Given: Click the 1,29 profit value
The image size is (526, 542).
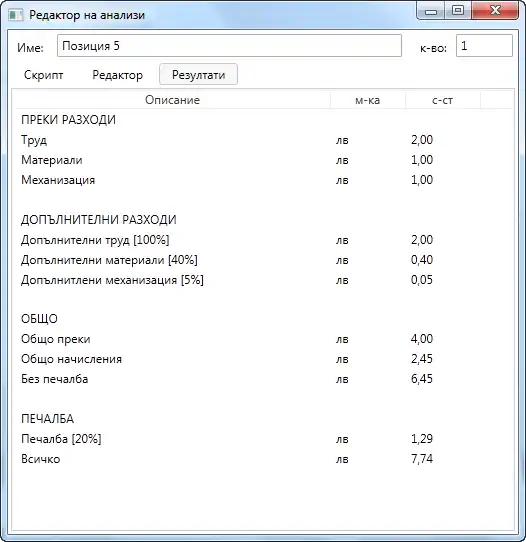Looking at the screenshot, I should point(422,439).
